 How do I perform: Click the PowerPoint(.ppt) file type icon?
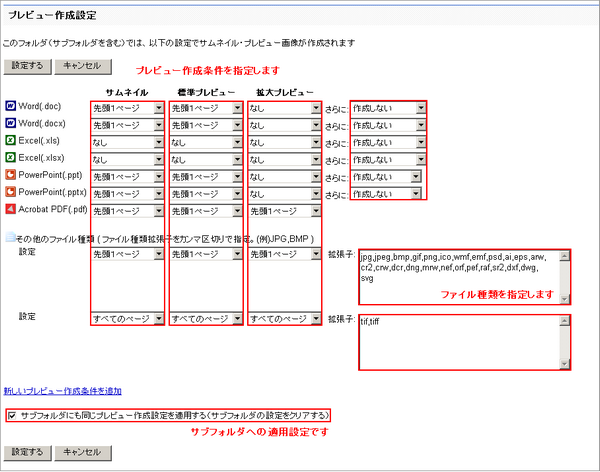point(10,175)
